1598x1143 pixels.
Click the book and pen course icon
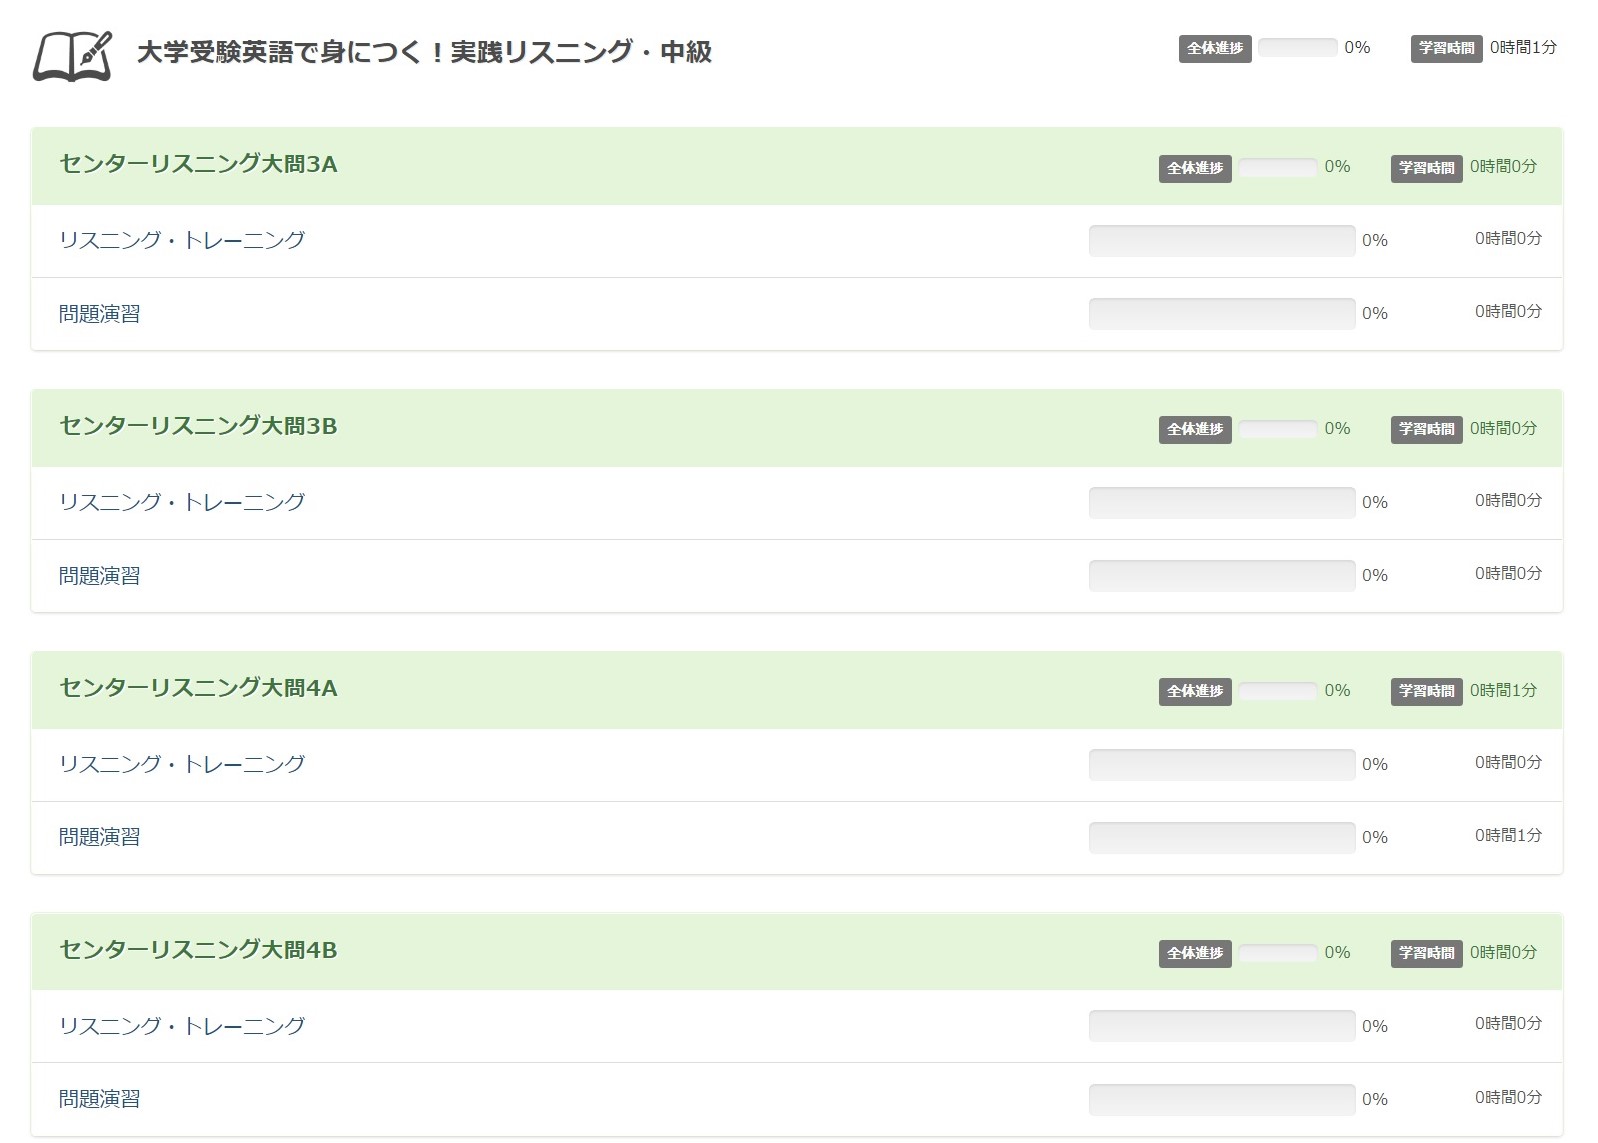pyautogui.click(x=72, y=55)
